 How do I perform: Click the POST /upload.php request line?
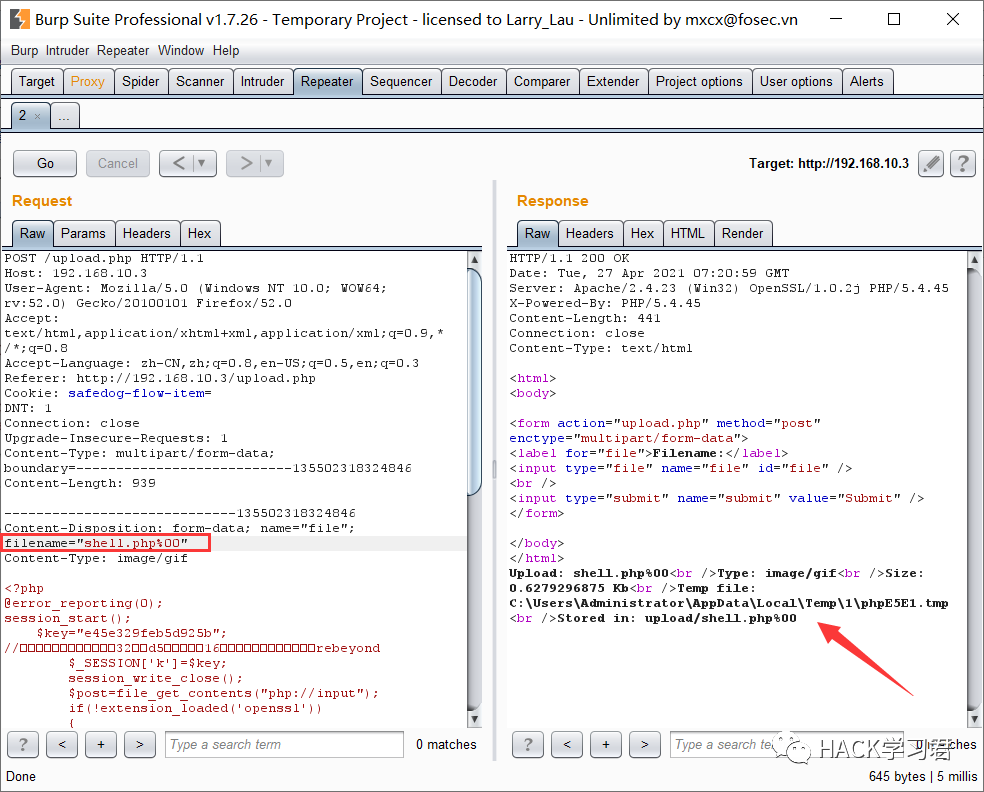point(104,259)
